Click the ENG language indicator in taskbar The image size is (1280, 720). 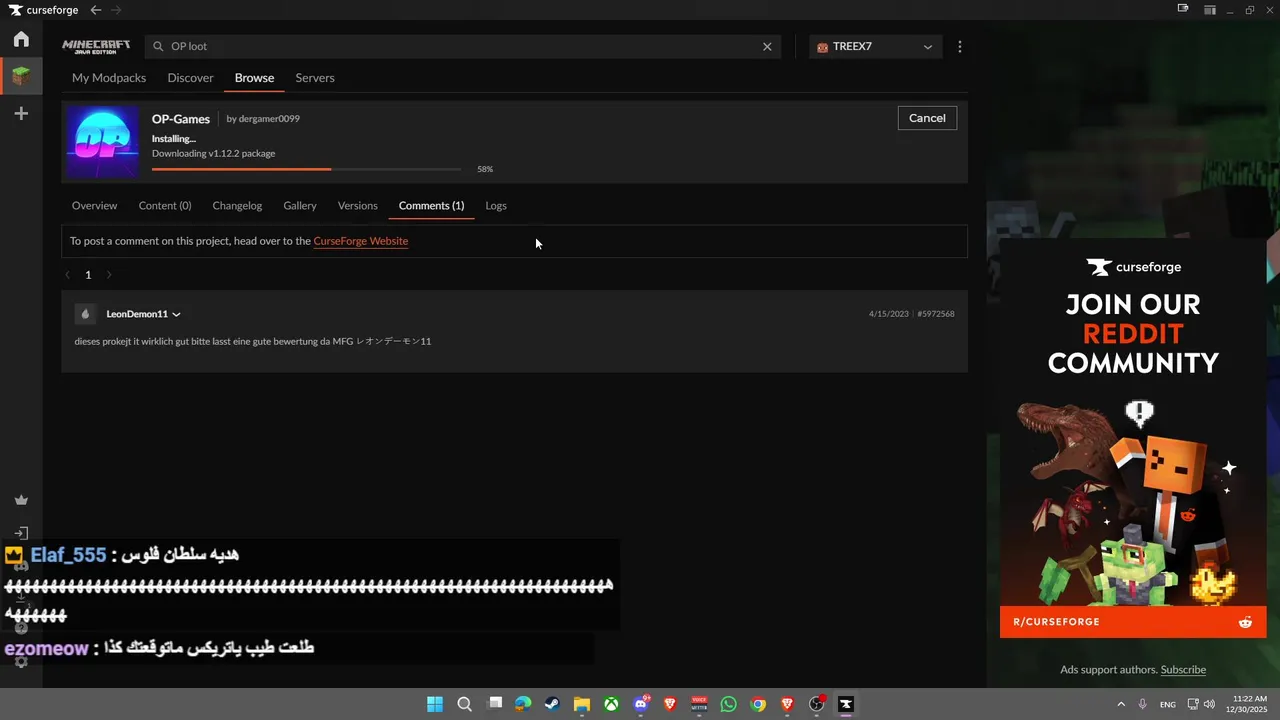(x=1168, y=705)
